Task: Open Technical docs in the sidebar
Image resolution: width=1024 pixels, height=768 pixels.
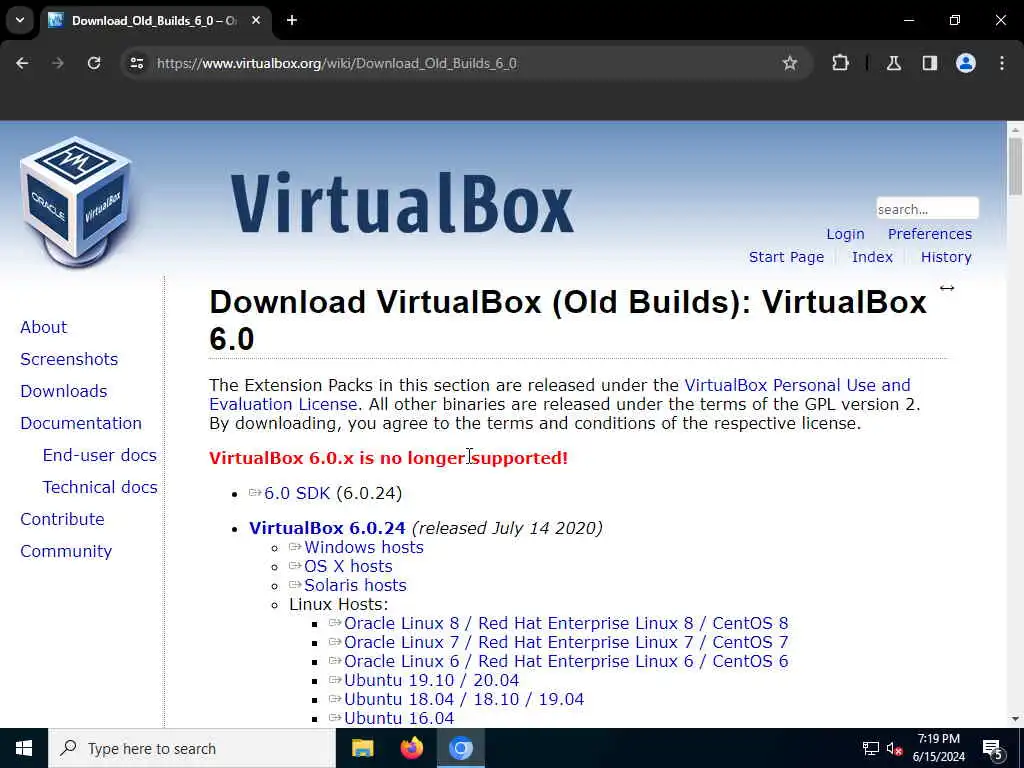Action: click(100, 487)
